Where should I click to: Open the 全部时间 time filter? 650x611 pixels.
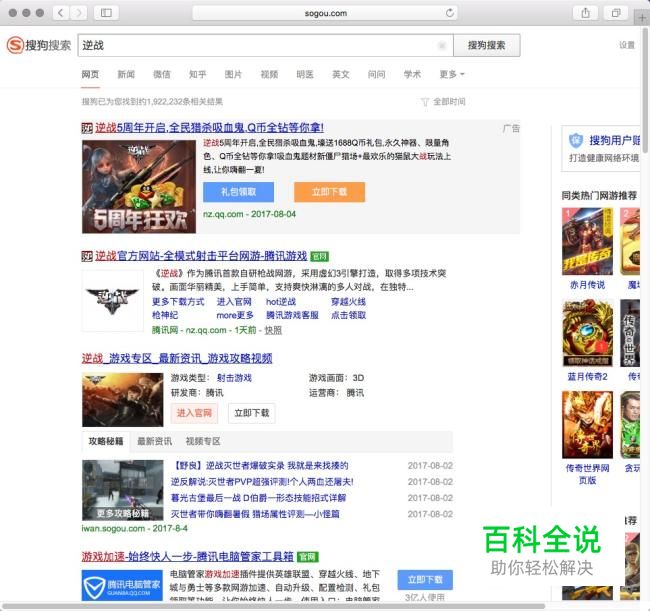click(443, 102)
